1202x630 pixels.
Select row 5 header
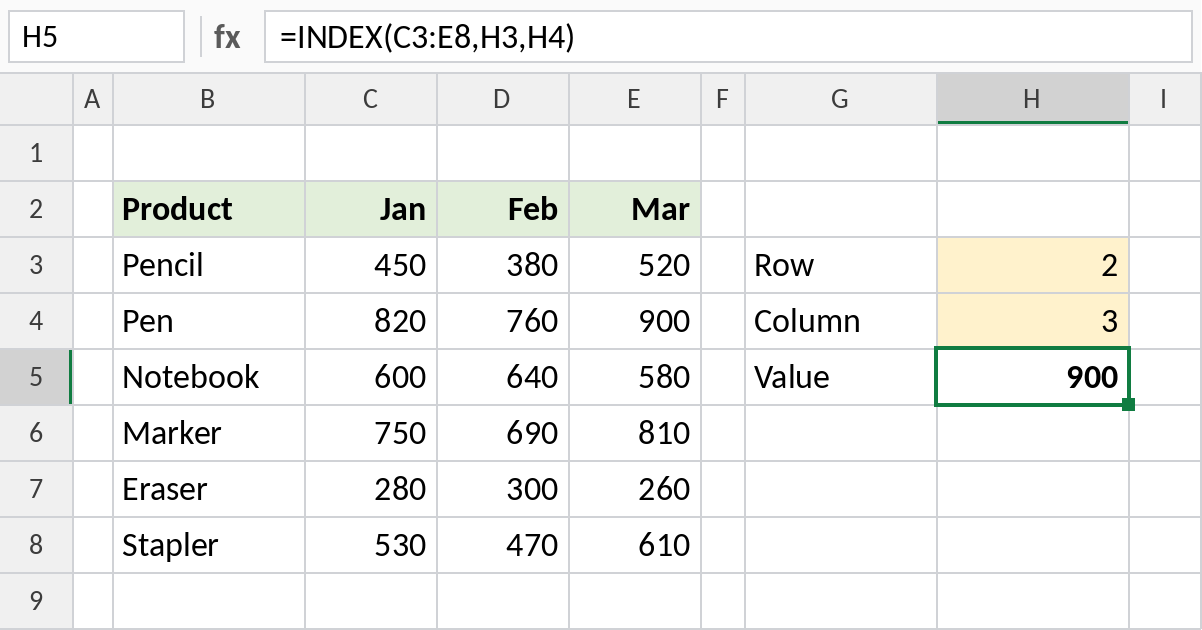(37, 377)
